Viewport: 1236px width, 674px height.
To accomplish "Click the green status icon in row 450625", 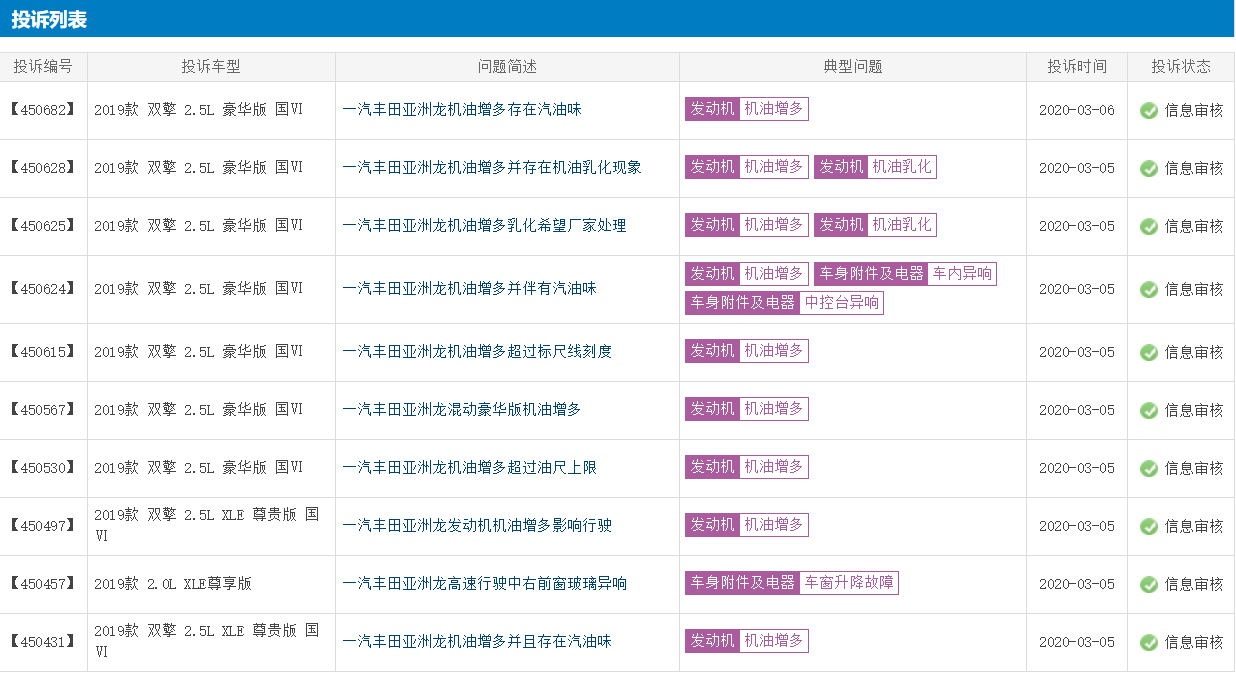I will point(1149,226).
